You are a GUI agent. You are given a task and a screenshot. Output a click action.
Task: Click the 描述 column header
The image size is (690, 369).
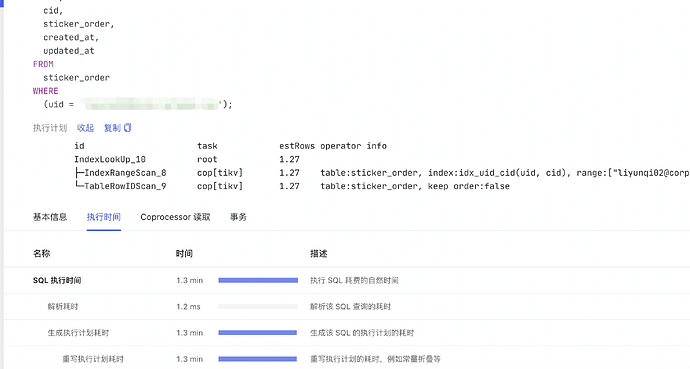[x=319, y=253]
